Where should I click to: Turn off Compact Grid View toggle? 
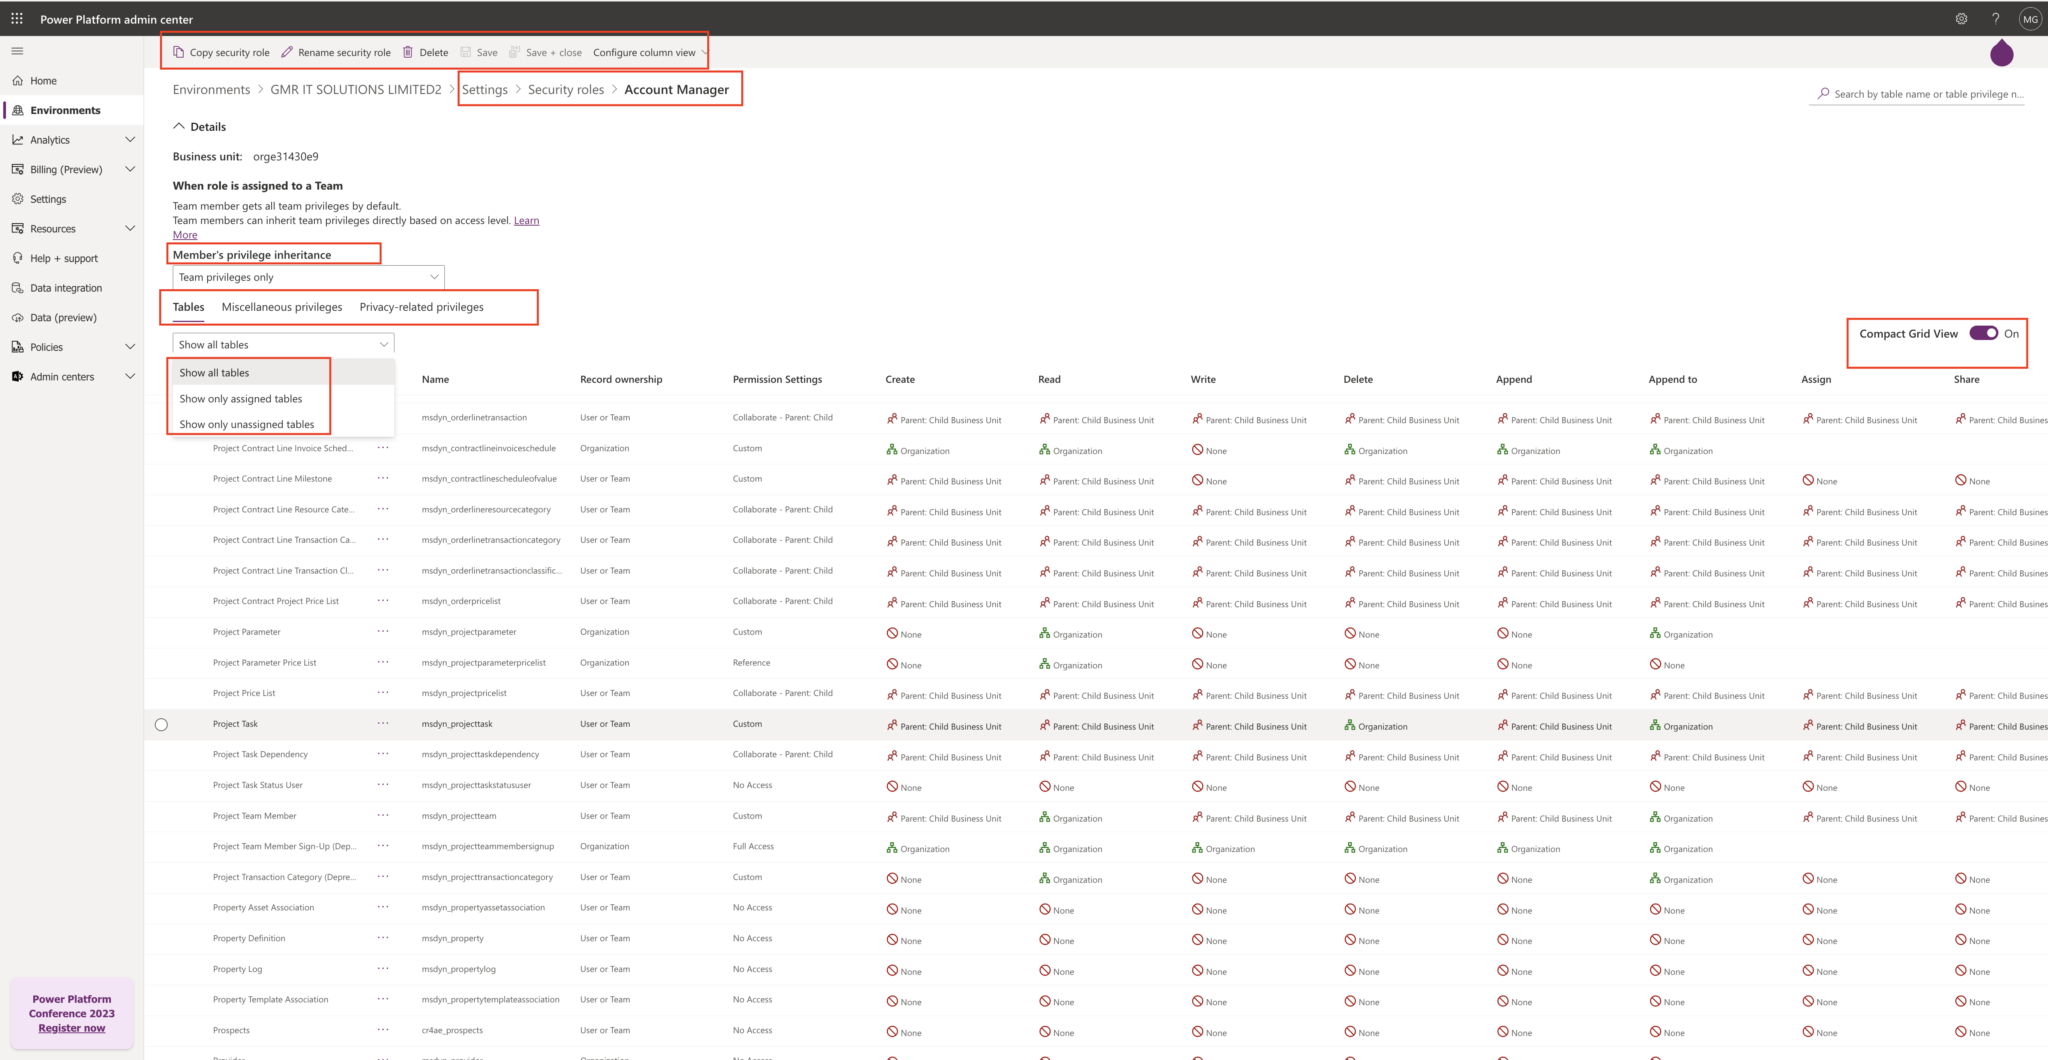point(1984,333)
